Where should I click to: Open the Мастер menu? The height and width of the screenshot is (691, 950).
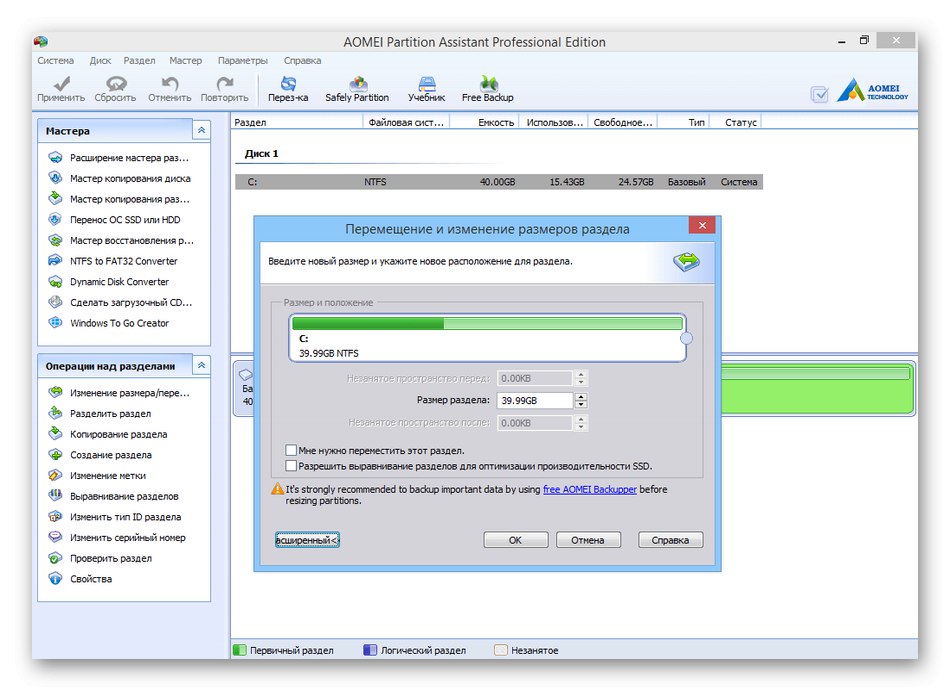pos(185,61)
